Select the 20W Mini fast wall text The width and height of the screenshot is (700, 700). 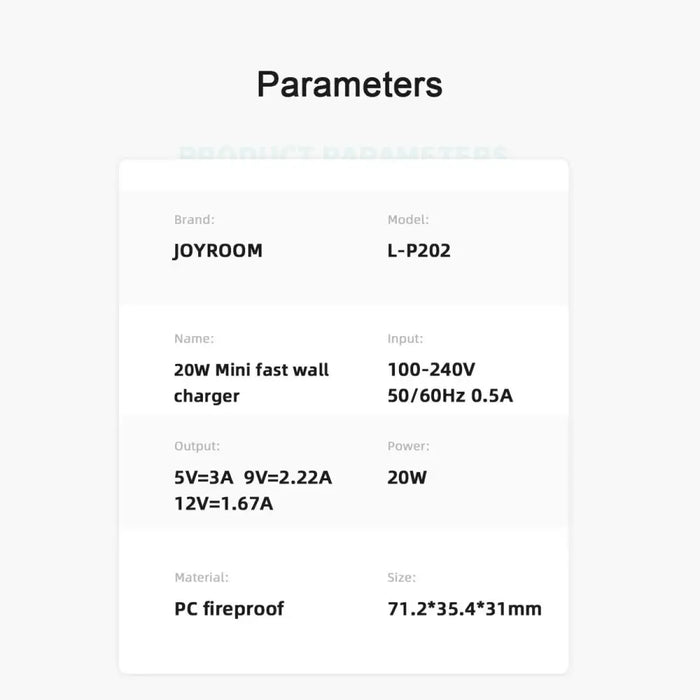click(251, 369)
